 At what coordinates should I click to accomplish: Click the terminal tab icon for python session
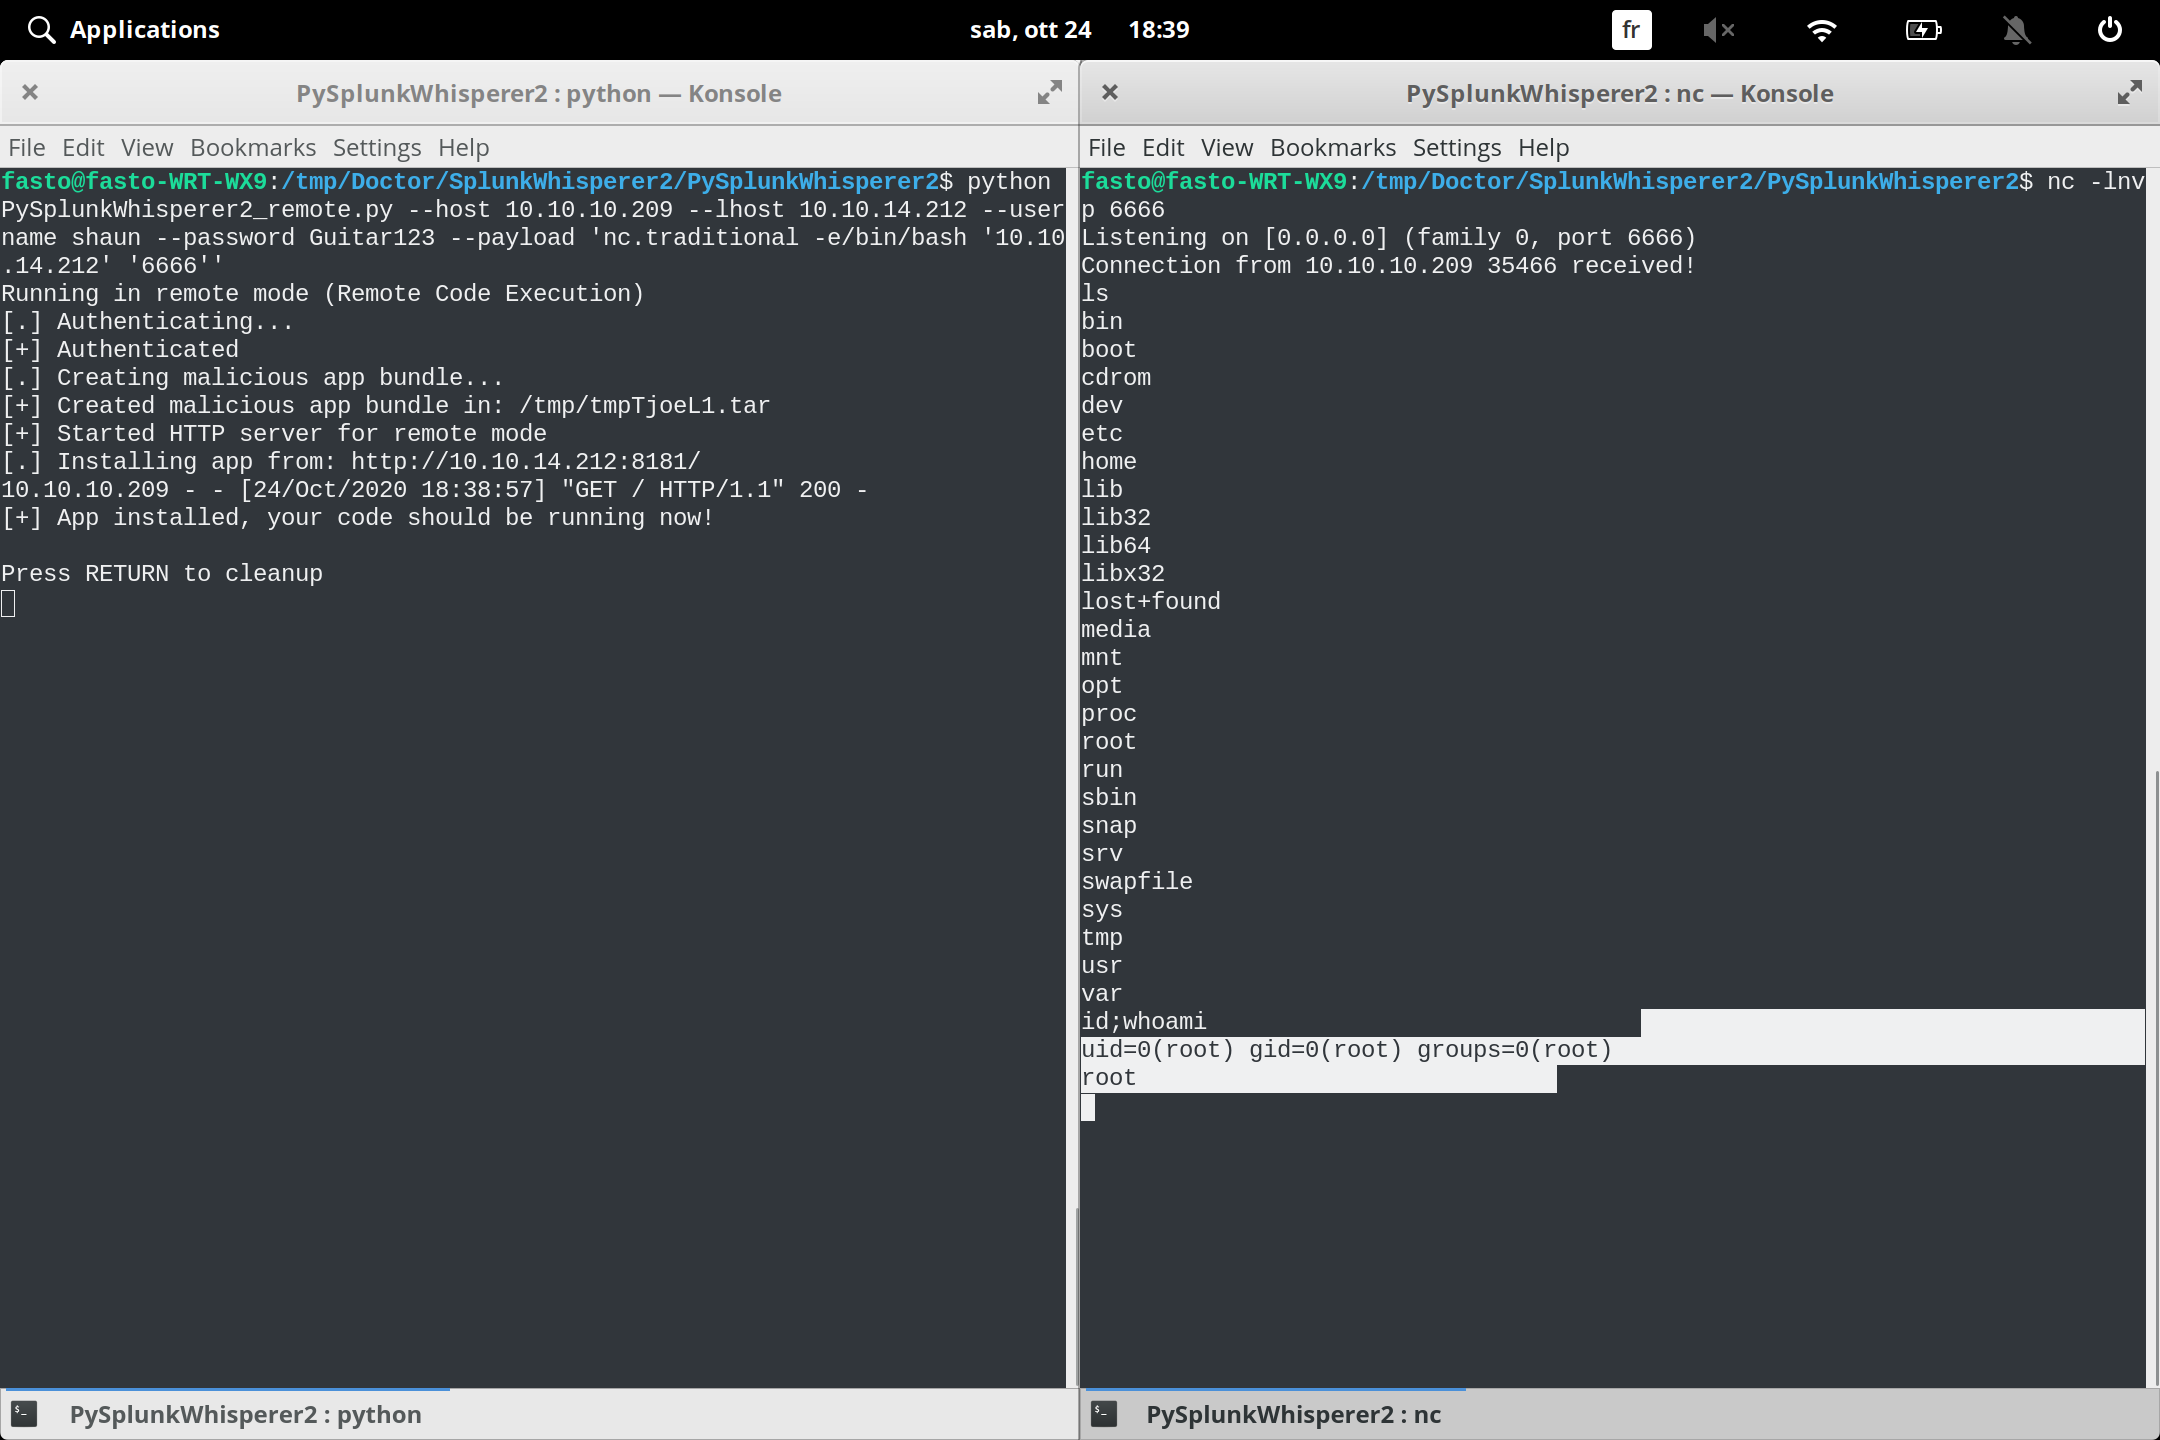[25, 1414]
